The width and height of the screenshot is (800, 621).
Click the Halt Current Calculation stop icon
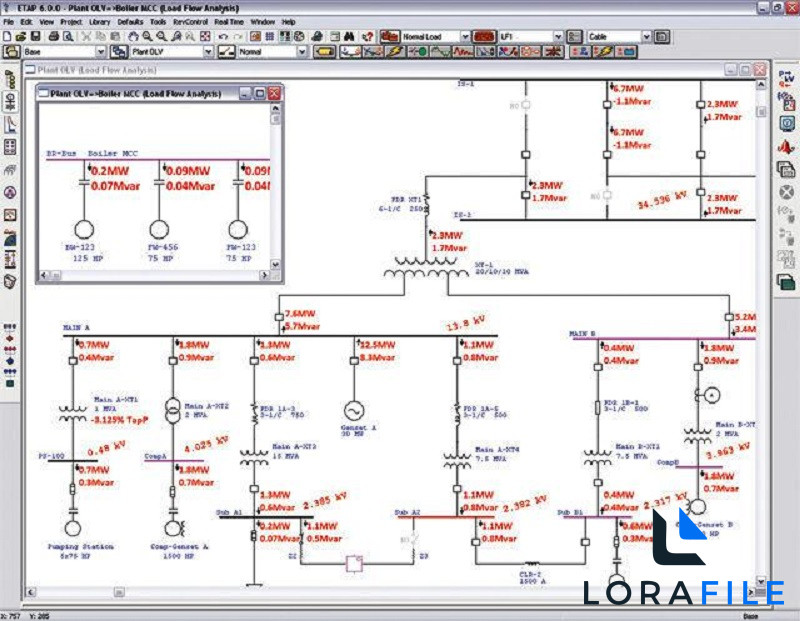coord(786,192)
